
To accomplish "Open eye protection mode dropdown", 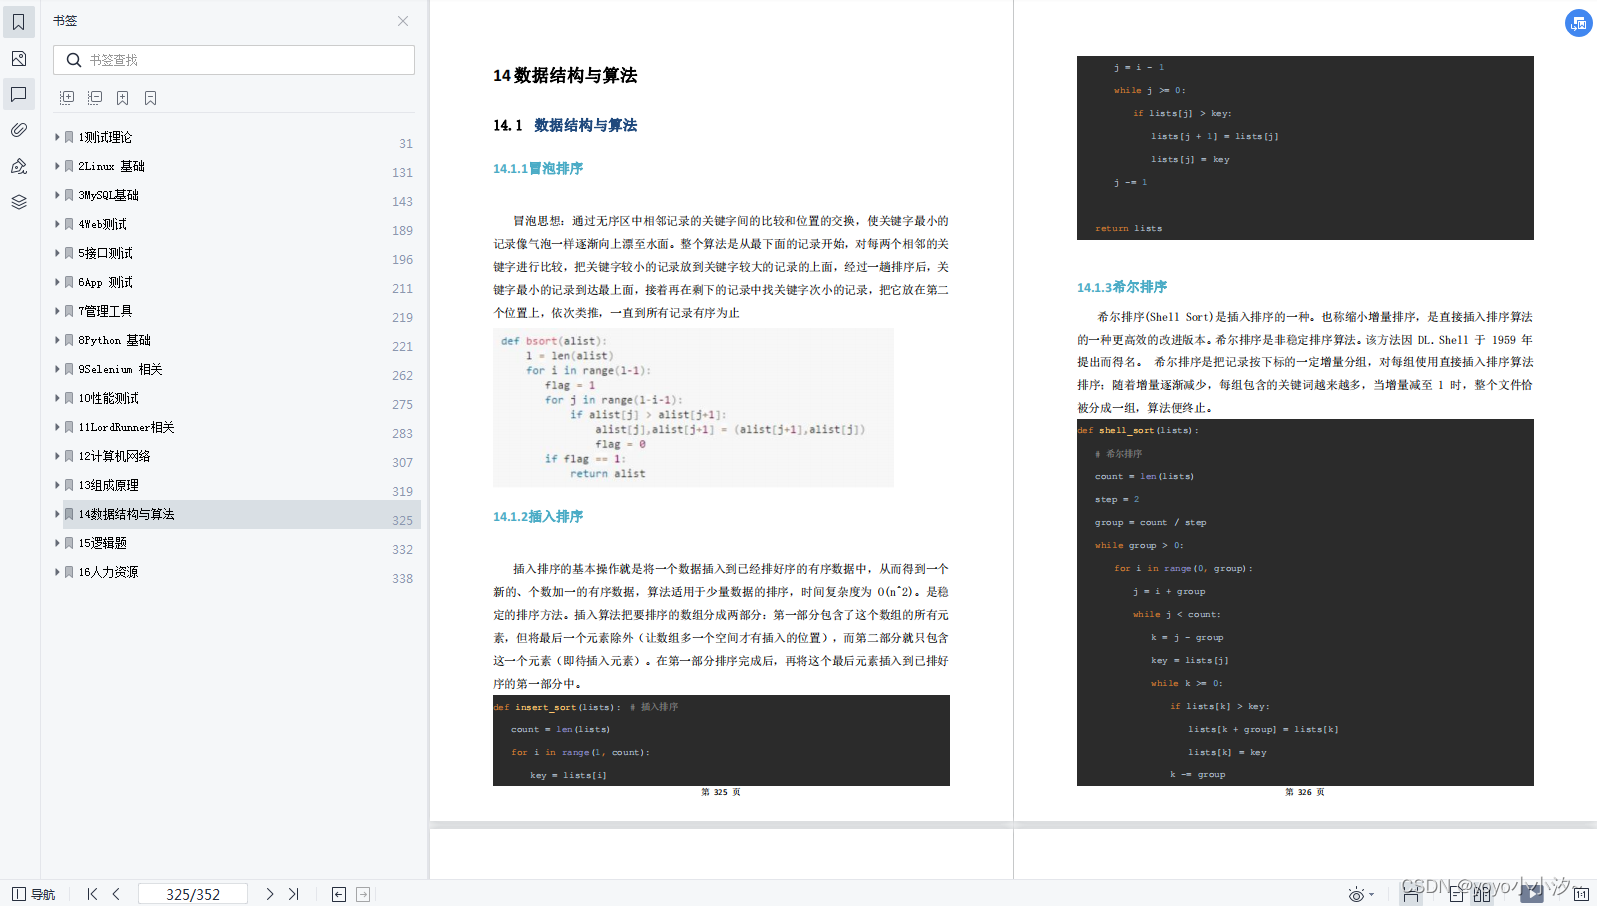I will [x=1361, y=894].
